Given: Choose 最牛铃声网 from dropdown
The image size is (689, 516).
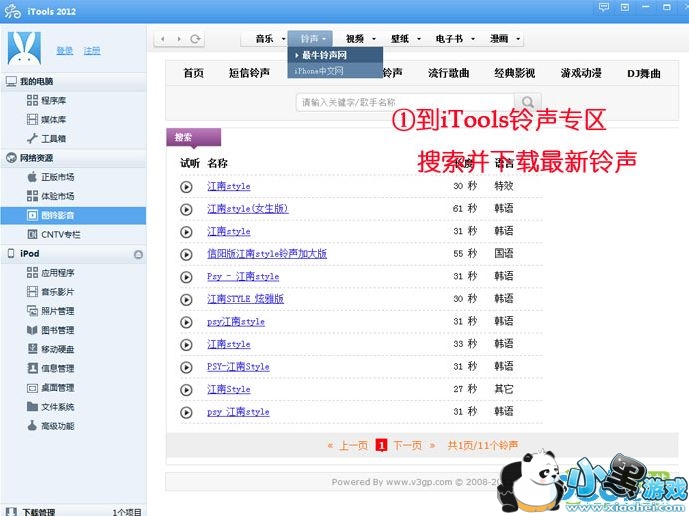Looking at the screenshot, I should (335, 55).
